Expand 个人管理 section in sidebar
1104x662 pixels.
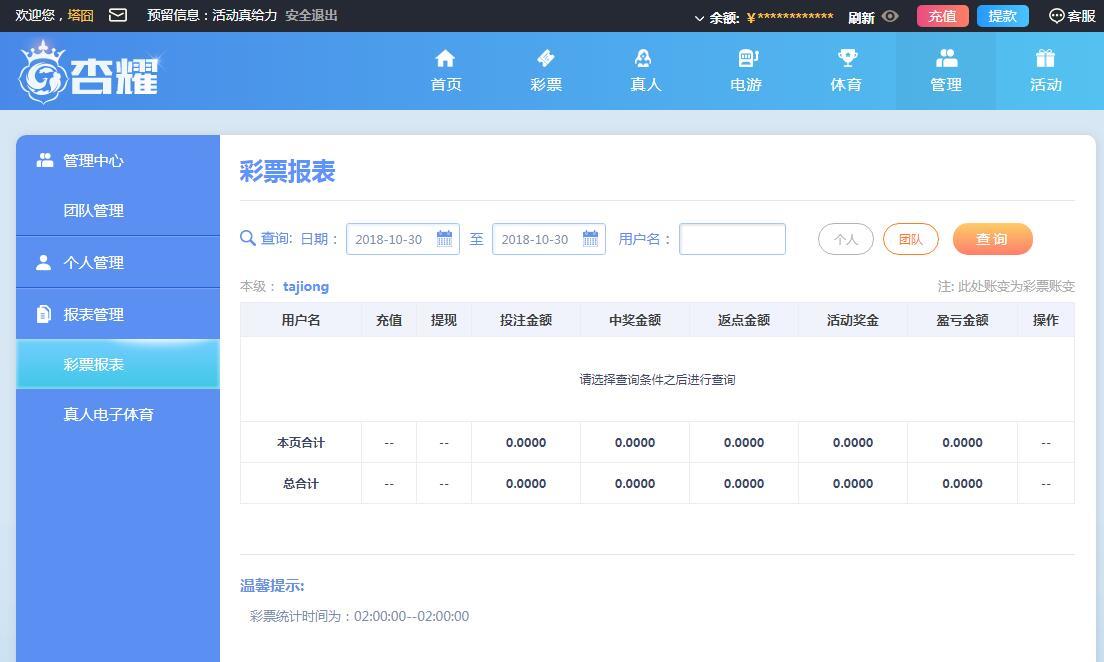[x=118, y=262]
